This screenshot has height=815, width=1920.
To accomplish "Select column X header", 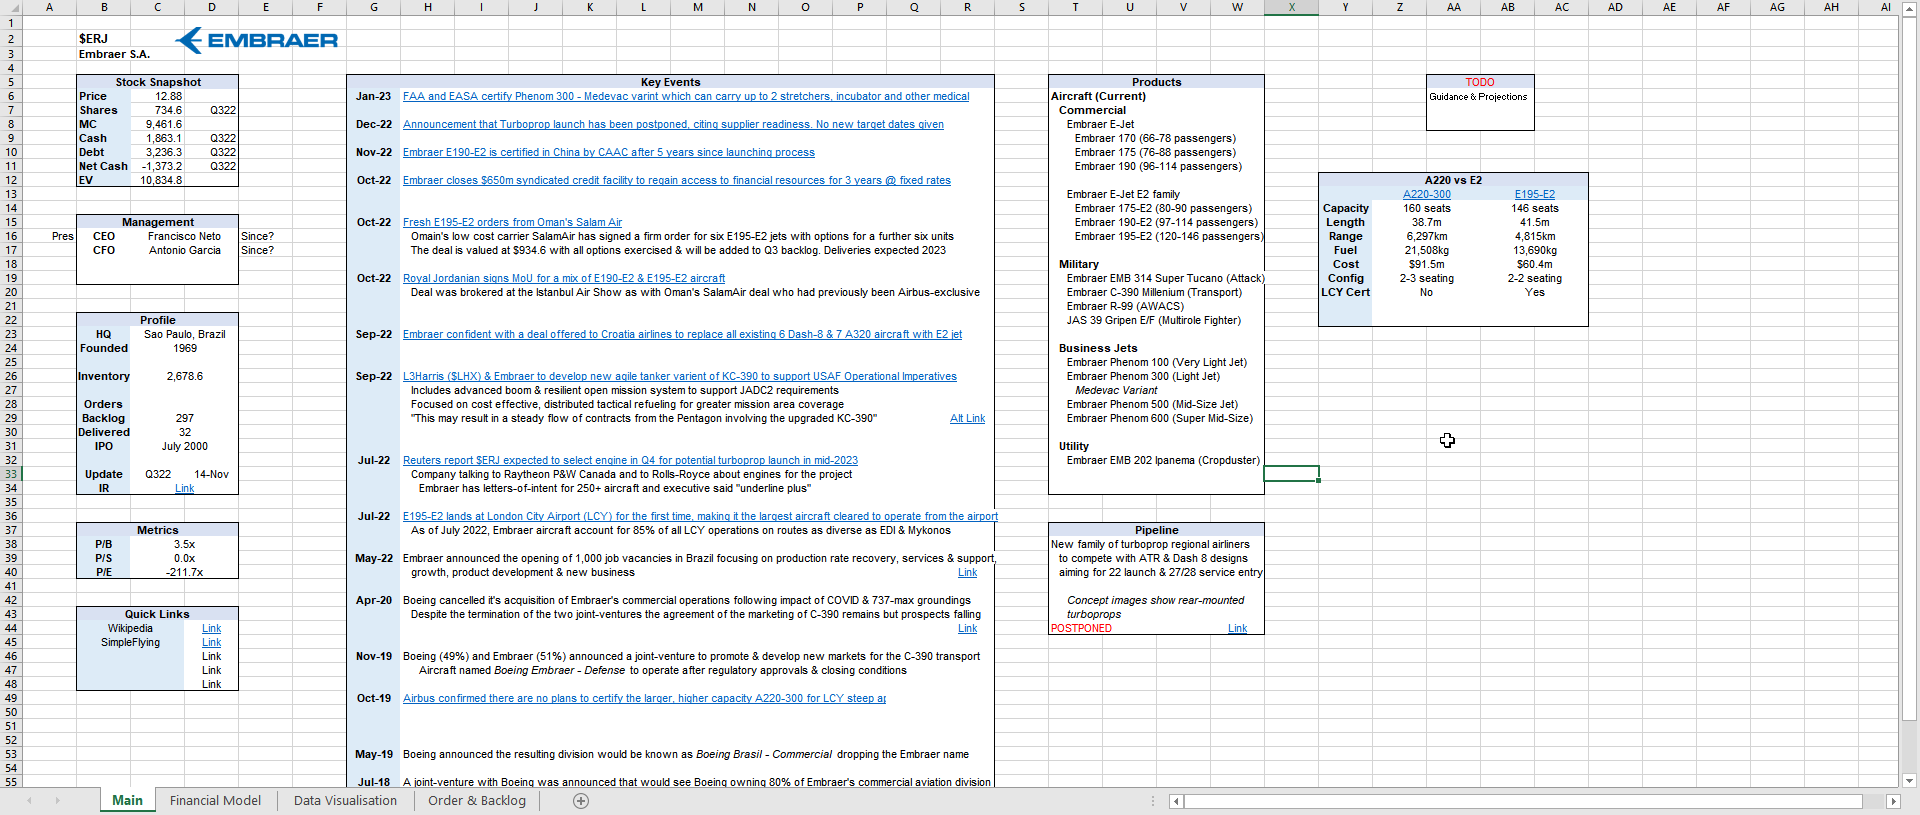I will 1291,7.
